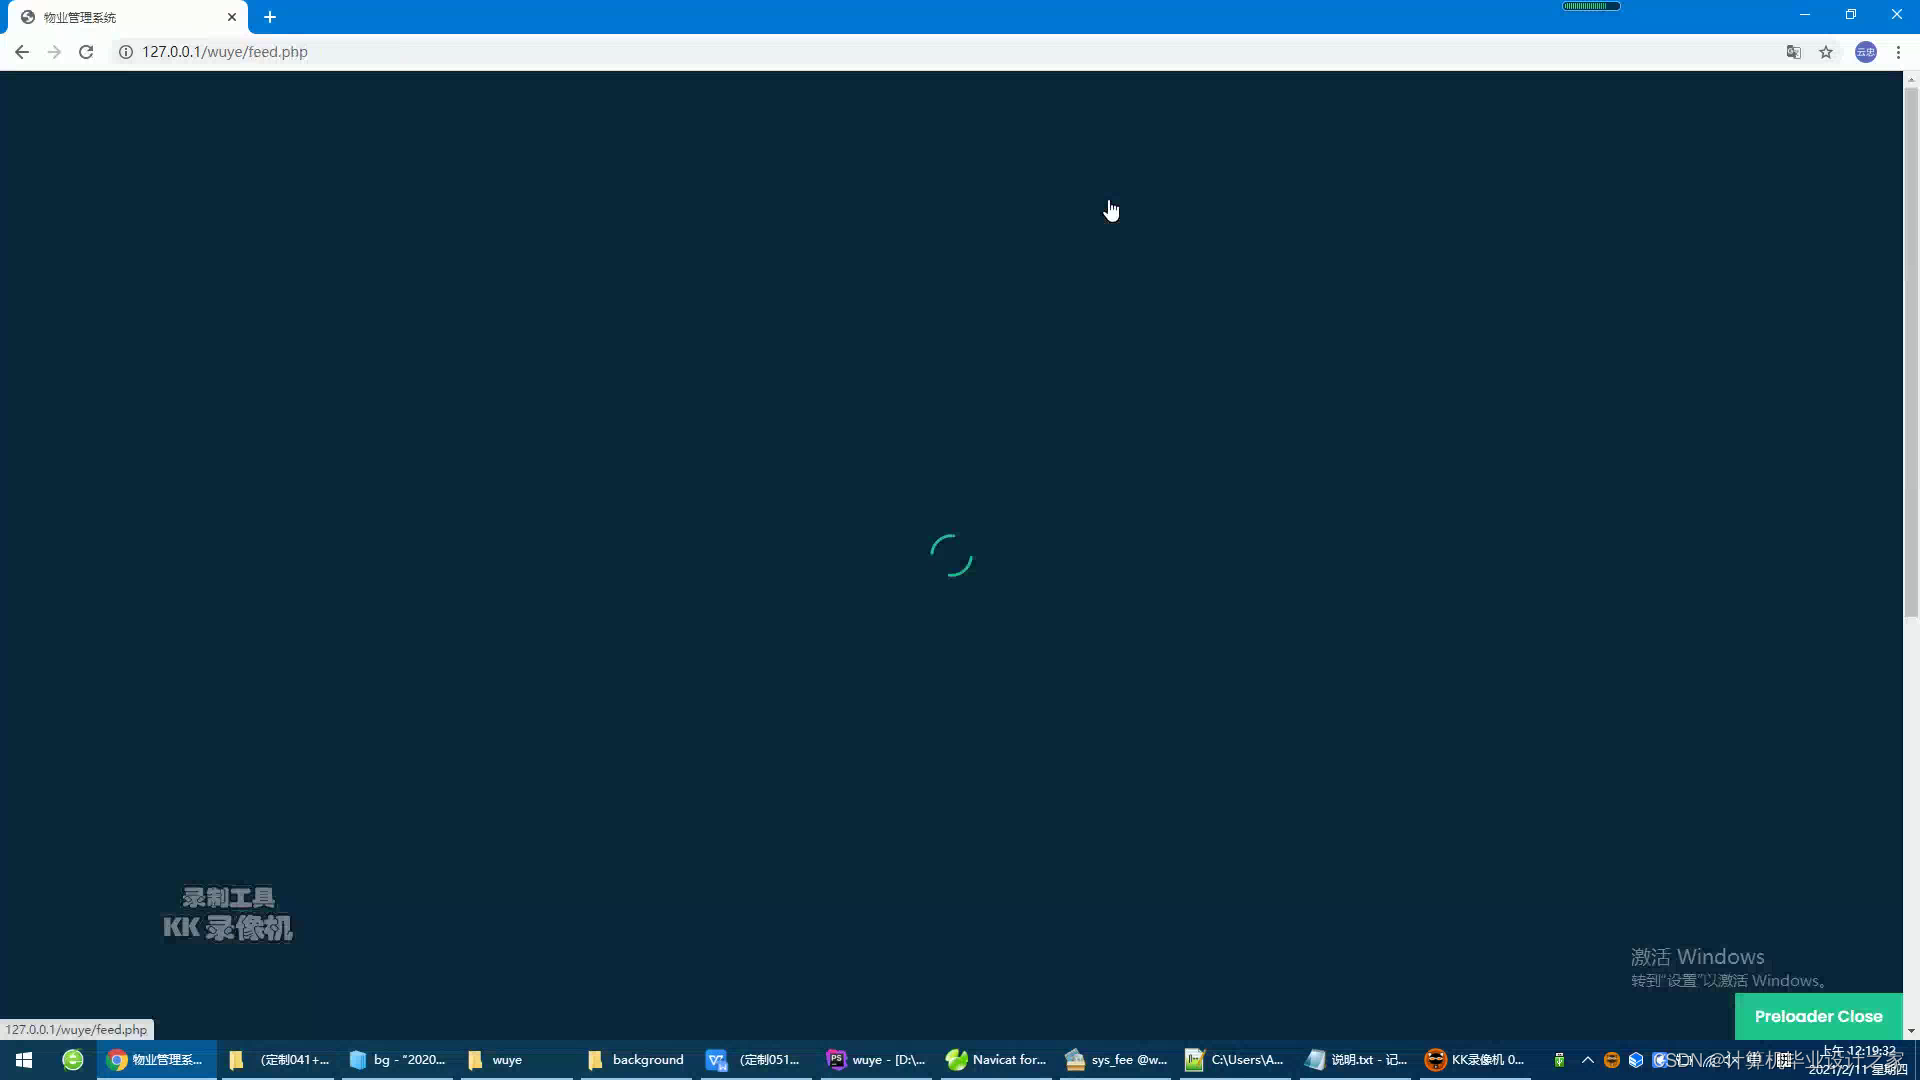Open the Google Translate page icon
Viewport: 1920px width, 1080px height.
coord(1794,52)
